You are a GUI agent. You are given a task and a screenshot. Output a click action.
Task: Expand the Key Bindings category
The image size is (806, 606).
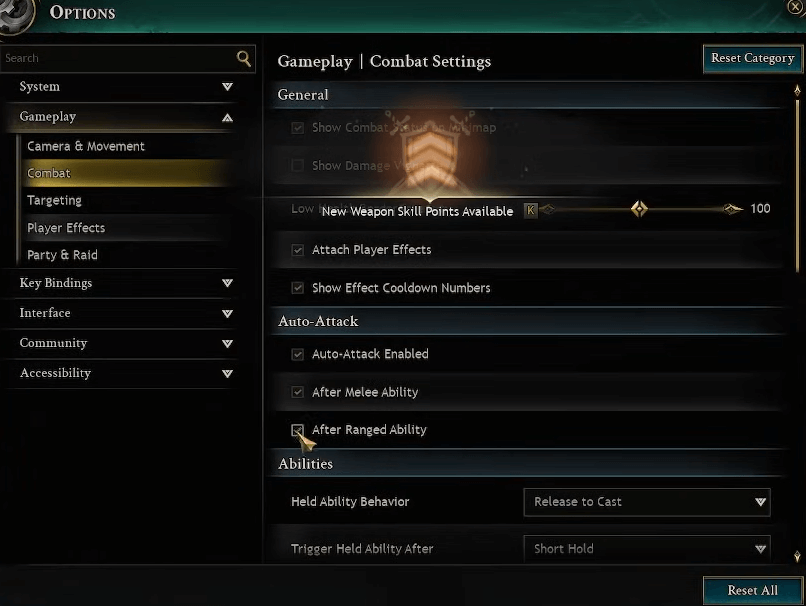pyautogui.click(x=227, y=283)
